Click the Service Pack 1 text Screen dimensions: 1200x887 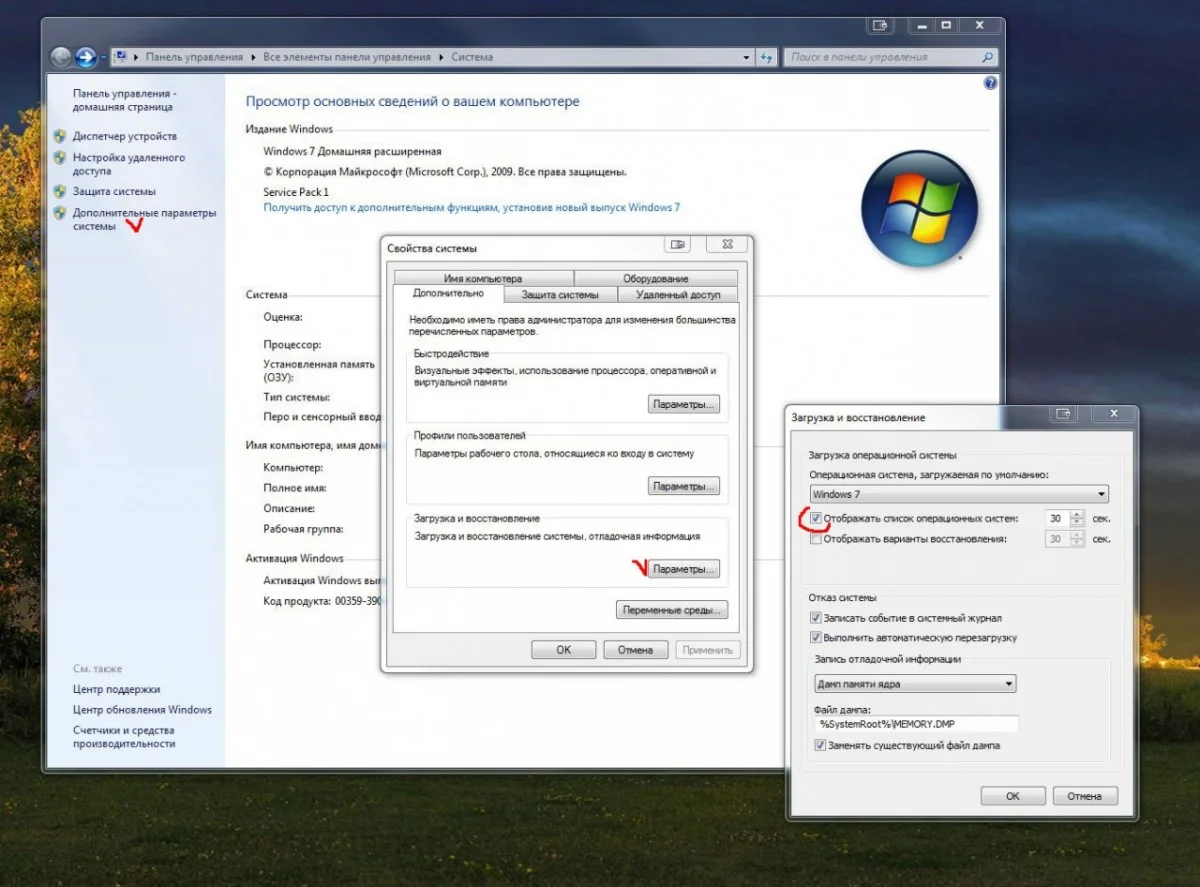(x=296, y=191)
